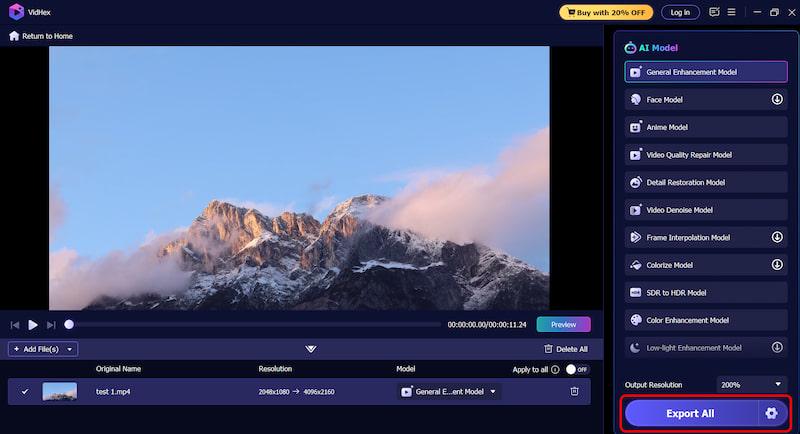Click the middle of the timeline track

point(255,324)
